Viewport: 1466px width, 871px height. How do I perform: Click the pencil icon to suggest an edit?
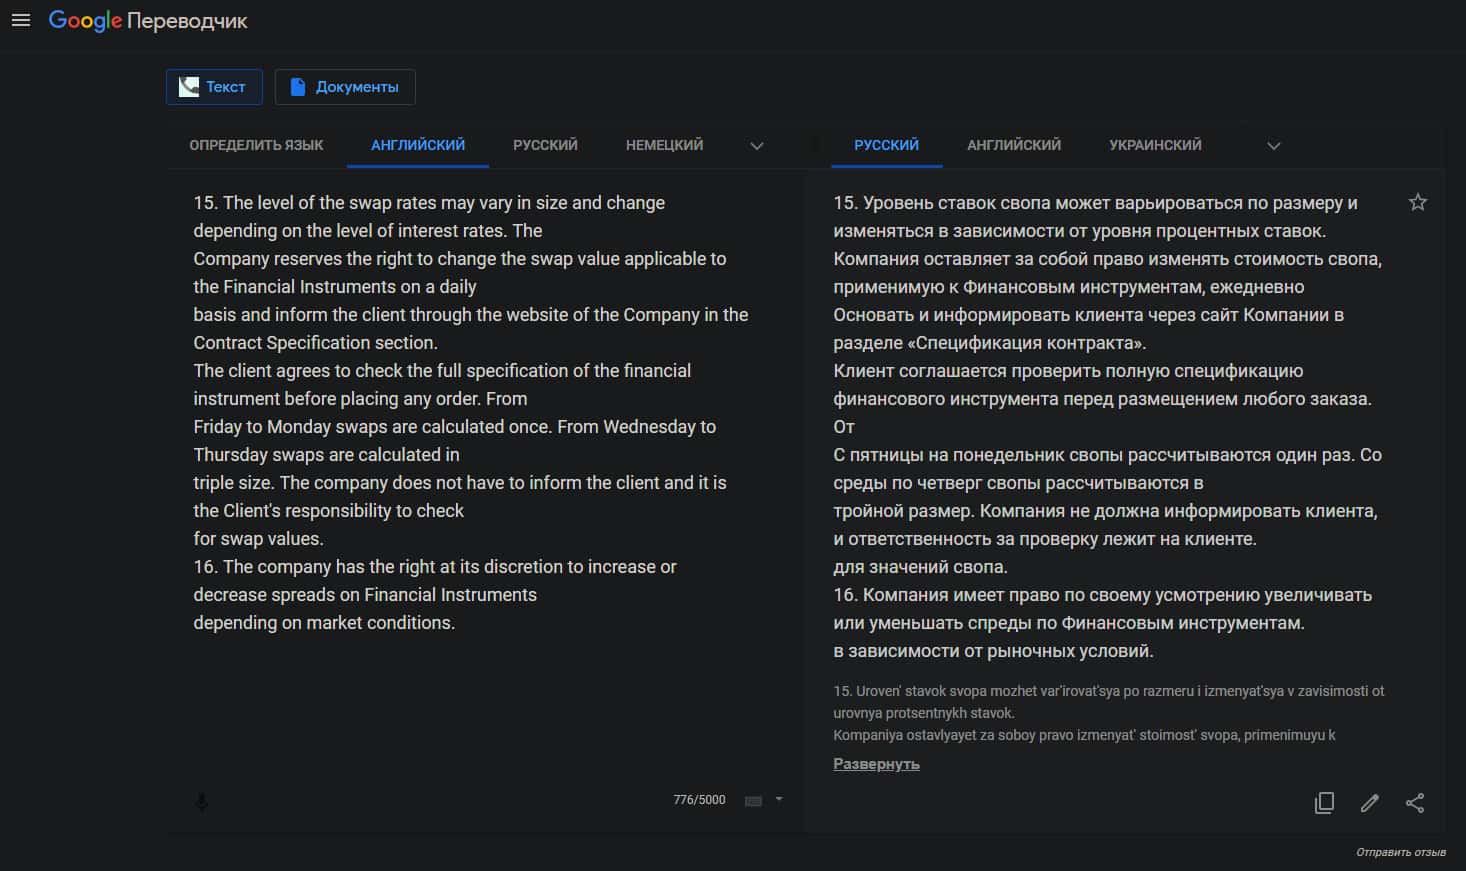[x=1370, y=803]
